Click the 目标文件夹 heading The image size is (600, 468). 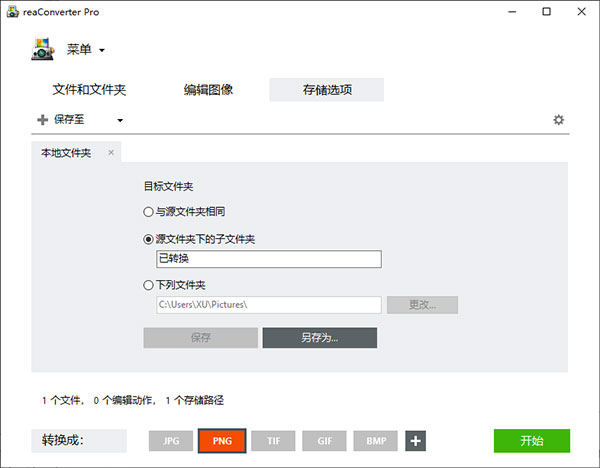click(x=168, y=186)
